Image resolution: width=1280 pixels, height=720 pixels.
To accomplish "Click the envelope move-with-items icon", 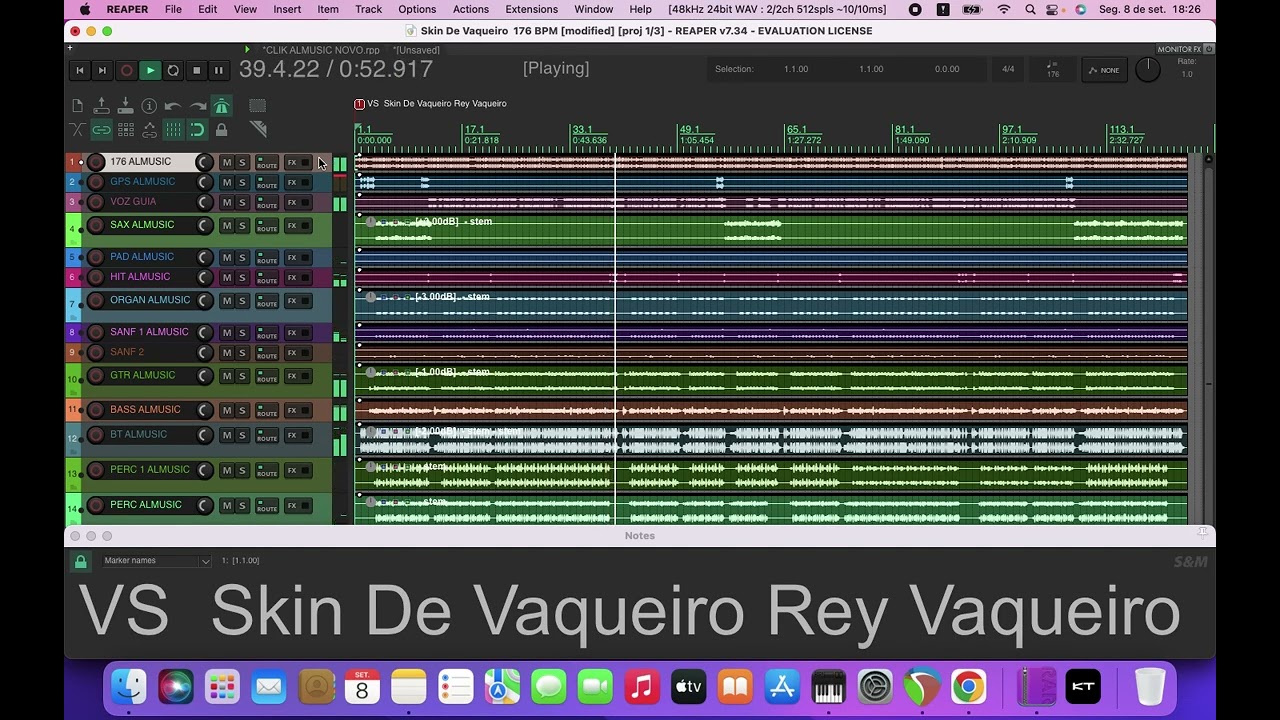I will point(149,130).
